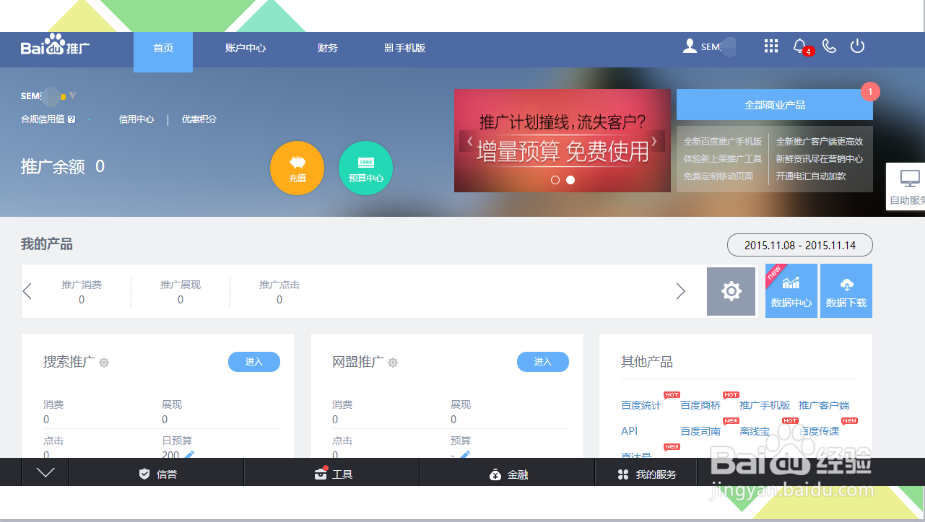Expand the SEM account dropdown arrow
Image resolution: width=925 pixels, height=522 pixels.
(72, 95)
